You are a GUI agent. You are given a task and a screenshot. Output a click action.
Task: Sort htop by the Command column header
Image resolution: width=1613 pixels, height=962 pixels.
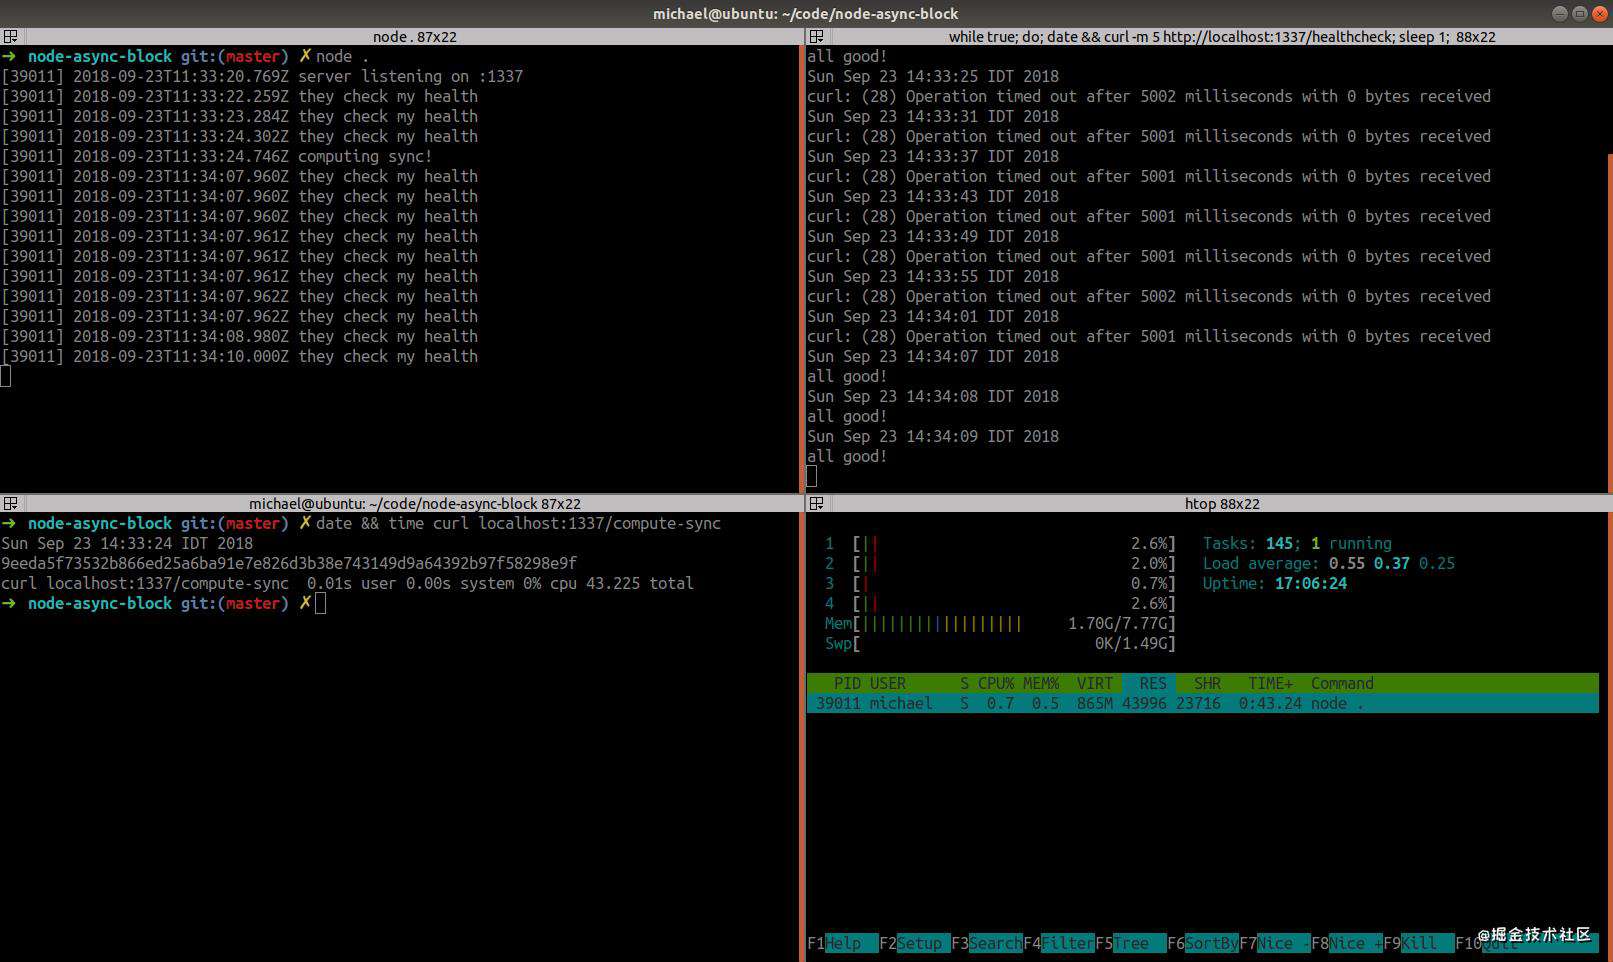coord(1342,683)
